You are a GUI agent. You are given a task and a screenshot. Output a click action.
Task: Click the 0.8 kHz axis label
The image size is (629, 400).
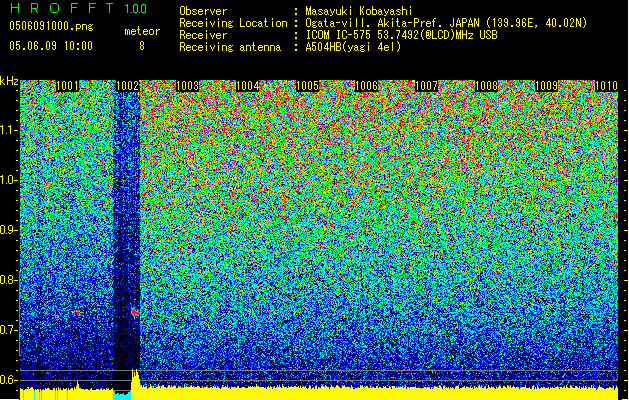[x=9, y=280]
